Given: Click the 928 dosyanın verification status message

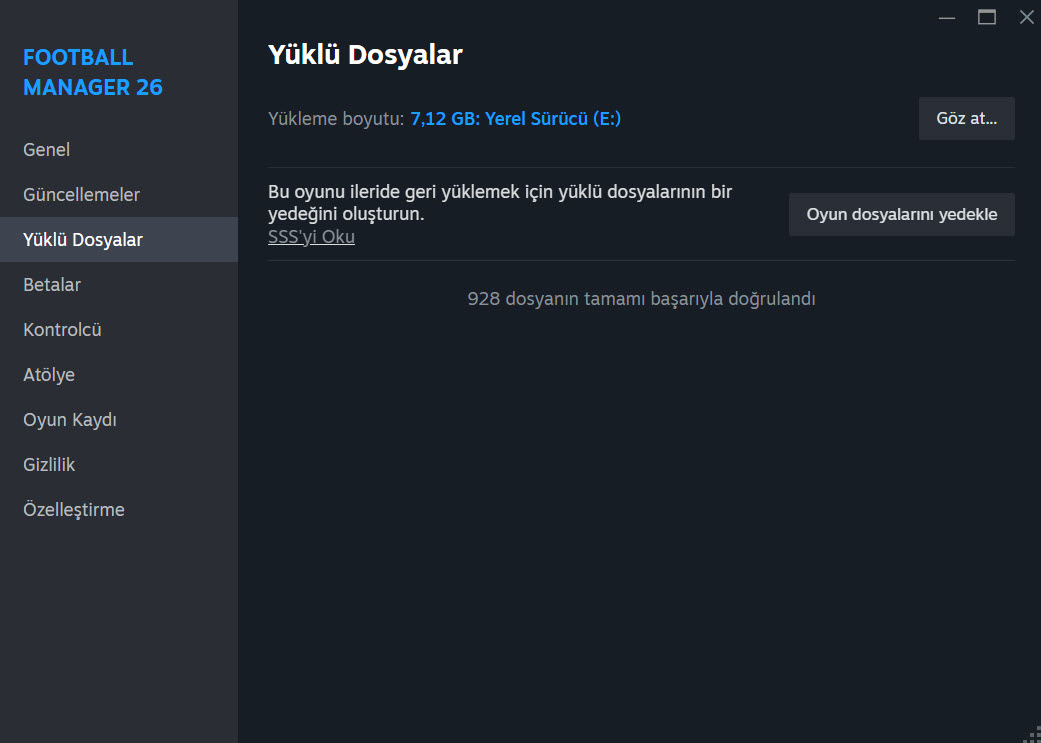Looking at the screenshot, I should (641, 299).
